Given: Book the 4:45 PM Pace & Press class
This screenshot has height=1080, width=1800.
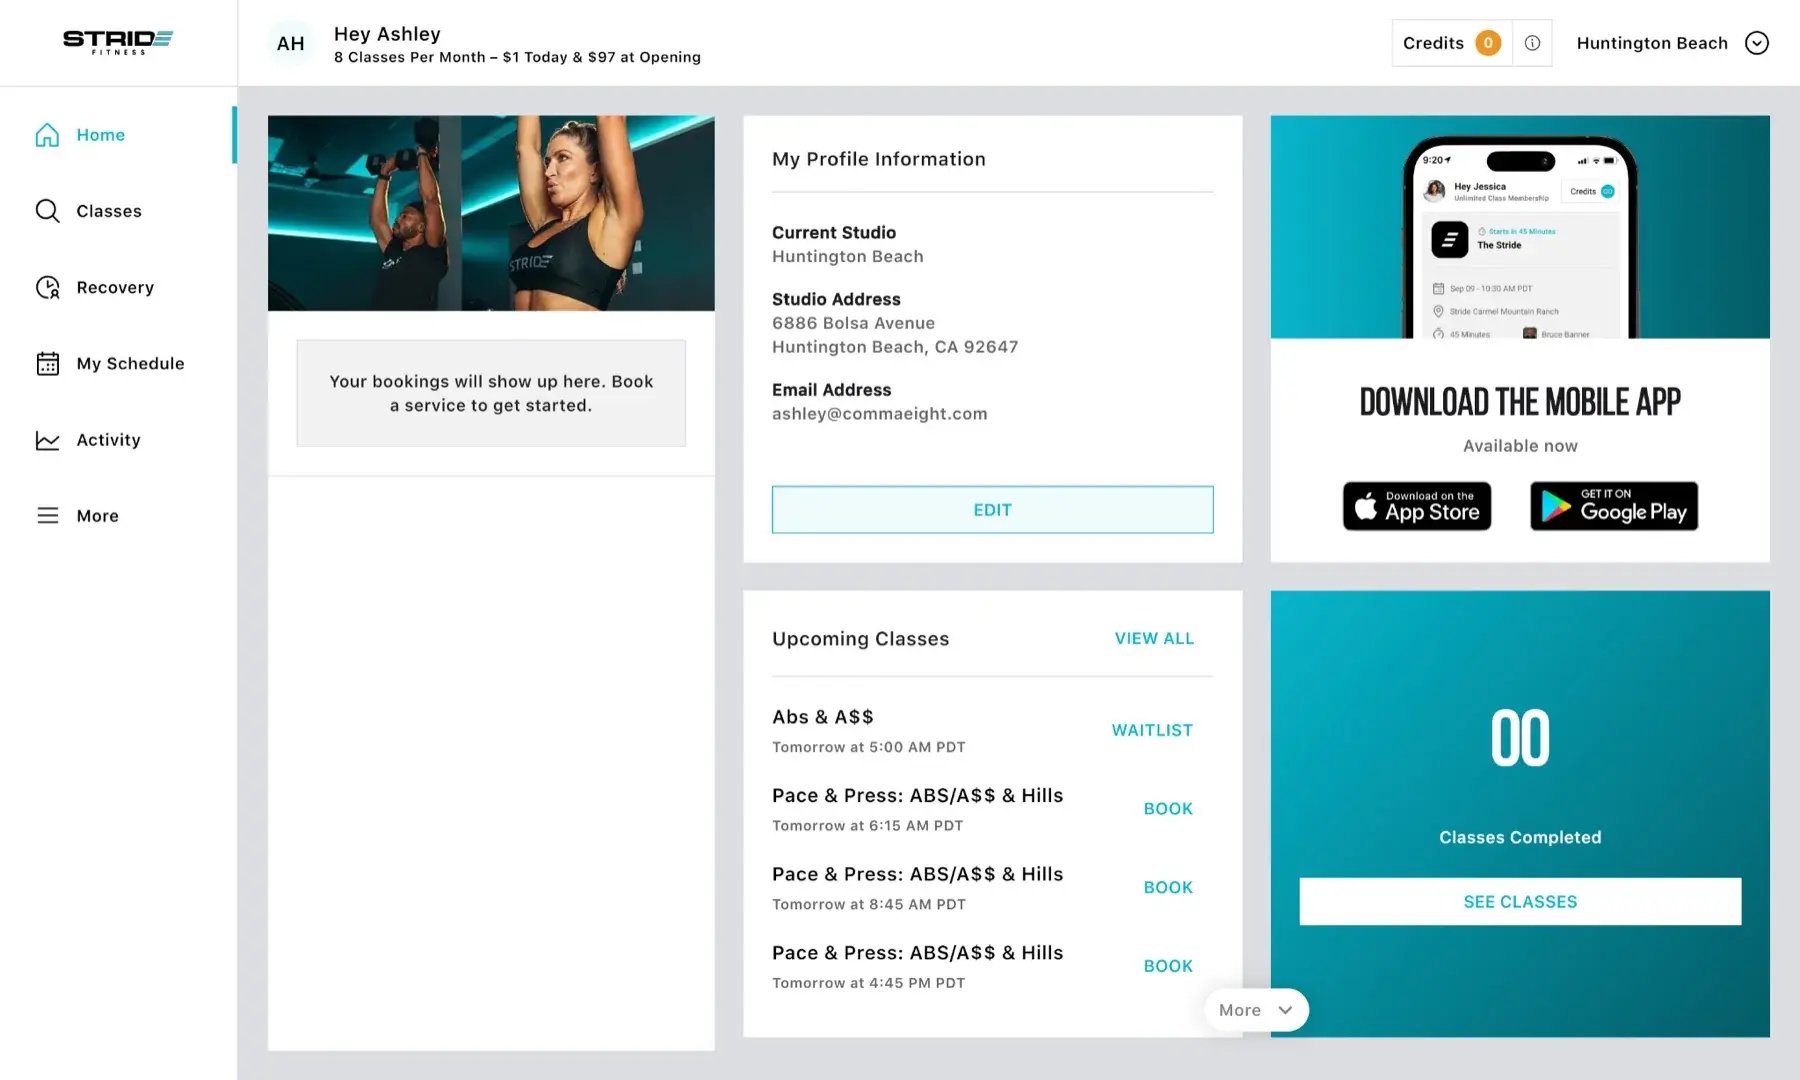Looking at the screenshot, I should pyautogui.click(x=1168, y=966).
